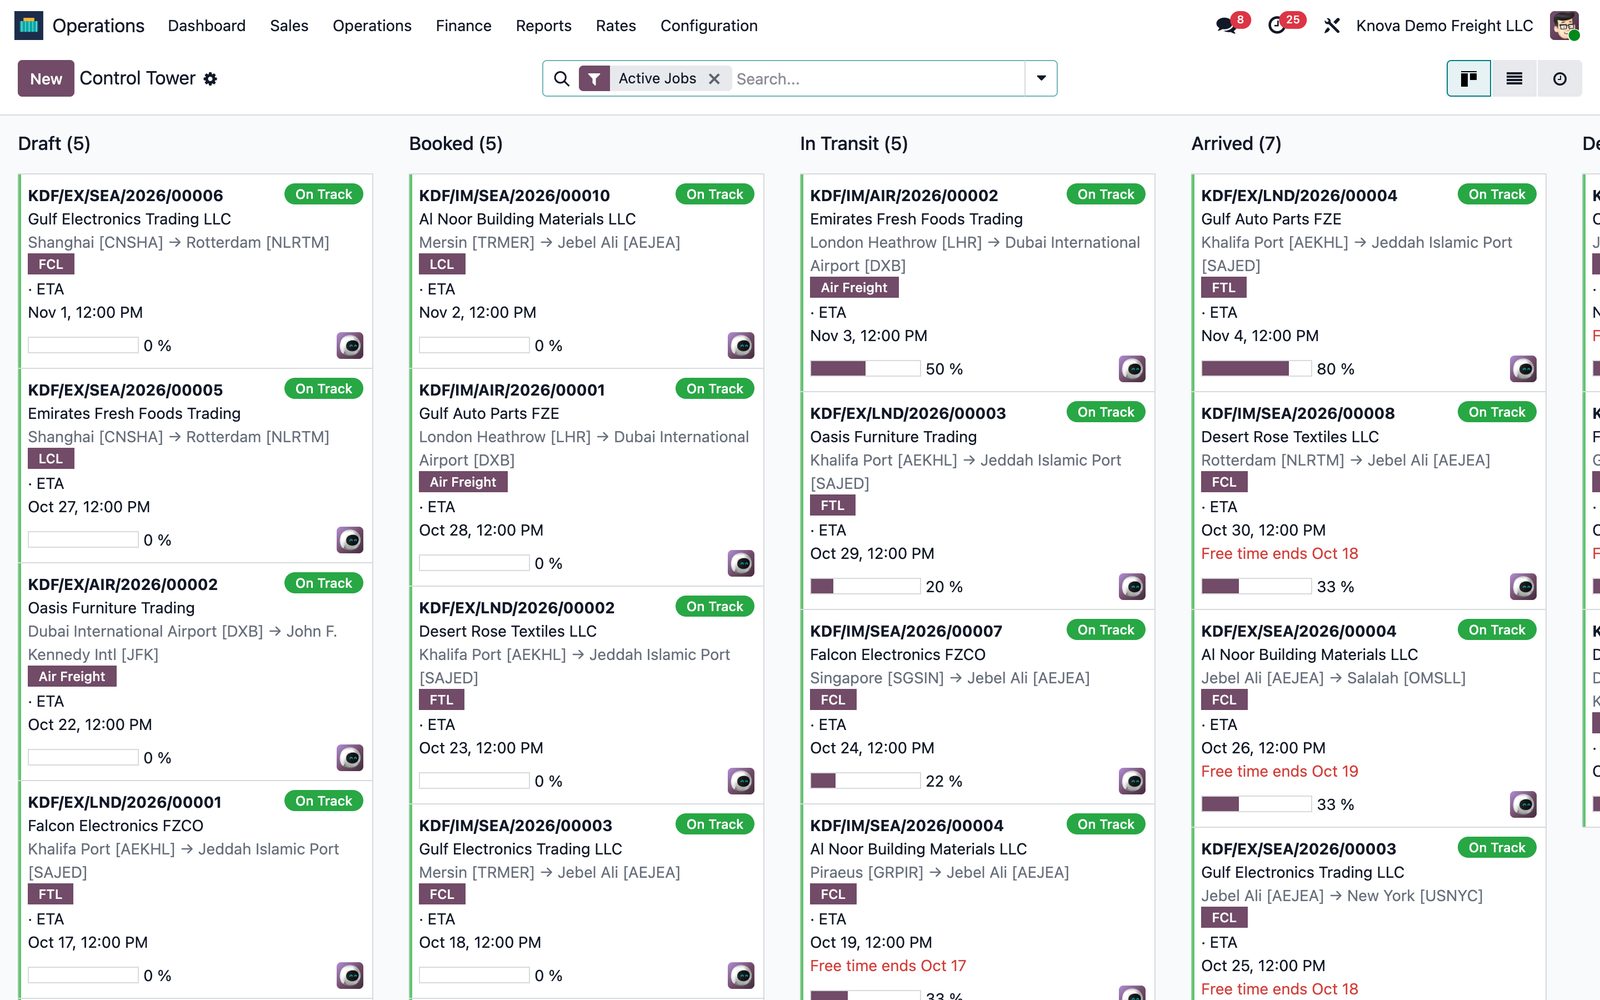Open the Rates menu
The image size is (1600, 1000).
[x=616, y=26]
